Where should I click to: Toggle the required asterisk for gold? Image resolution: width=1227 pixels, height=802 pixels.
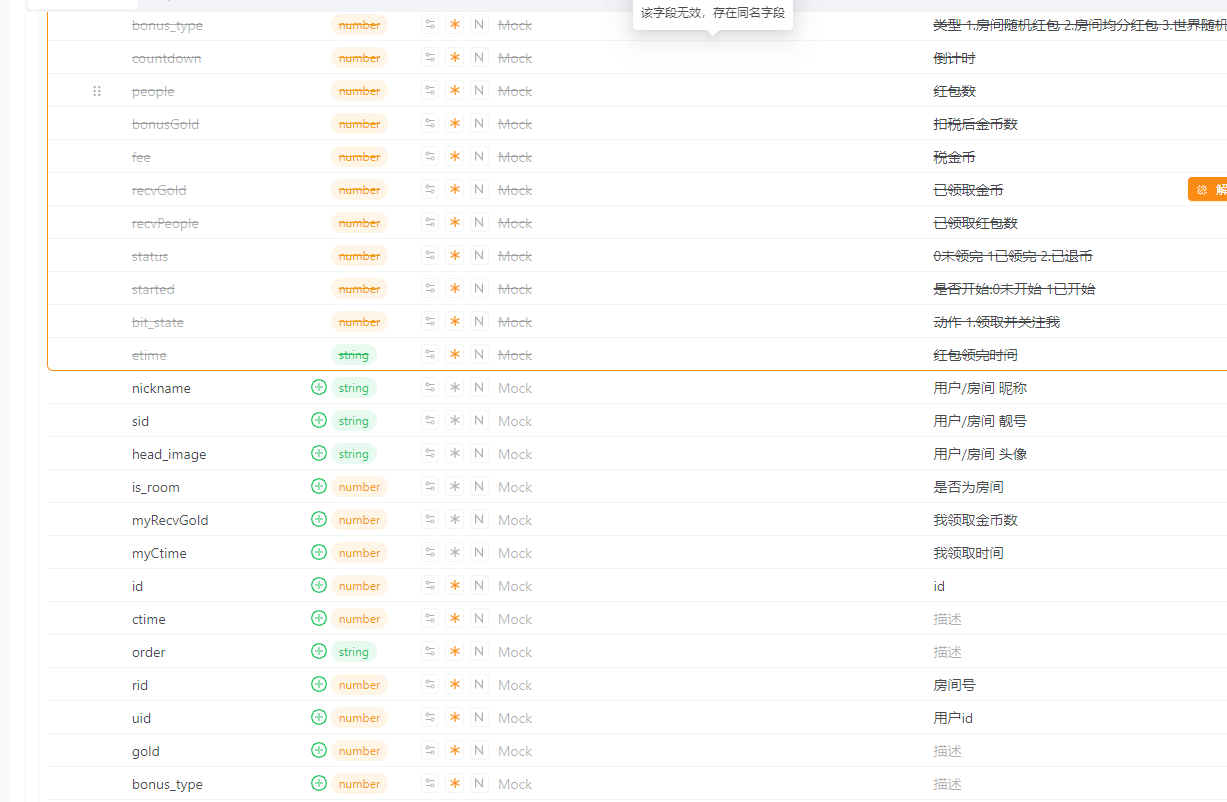pos(455,750)
